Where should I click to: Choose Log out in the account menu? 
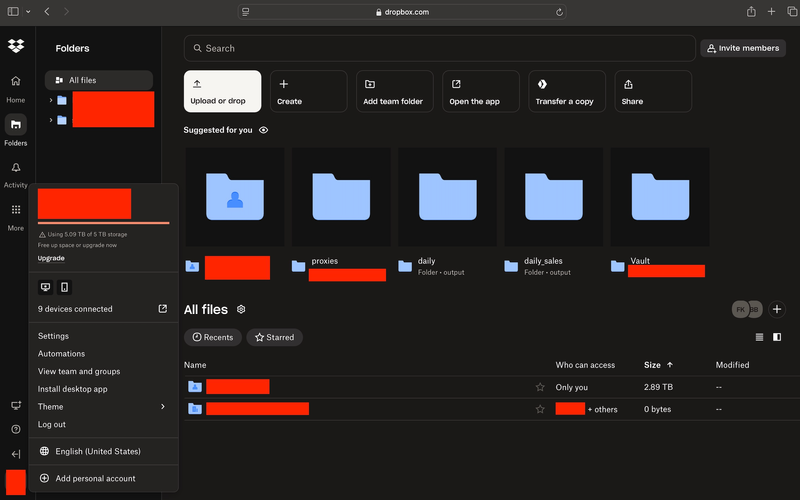pos(52,425)
